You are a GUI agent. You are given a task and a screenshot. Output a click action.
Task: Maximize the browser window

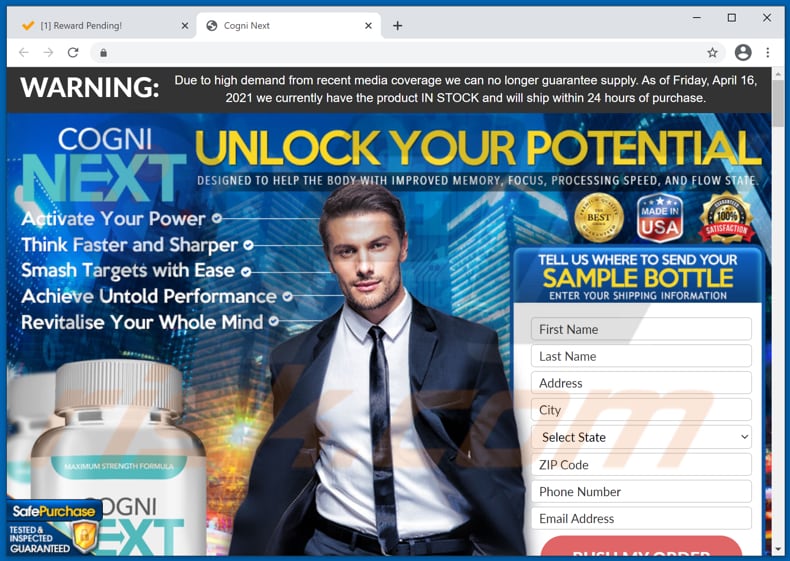click(732, 18)
